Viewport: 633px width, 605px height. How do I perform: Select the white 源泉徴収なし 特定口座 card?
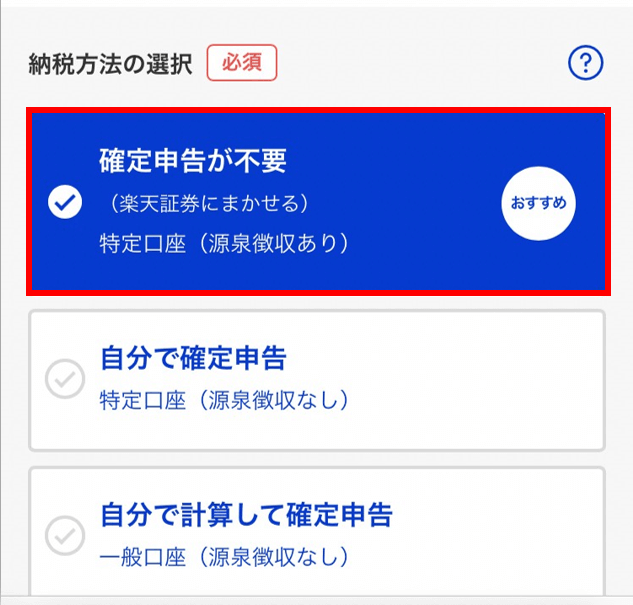pyautogui.click(x=317, y=380)
